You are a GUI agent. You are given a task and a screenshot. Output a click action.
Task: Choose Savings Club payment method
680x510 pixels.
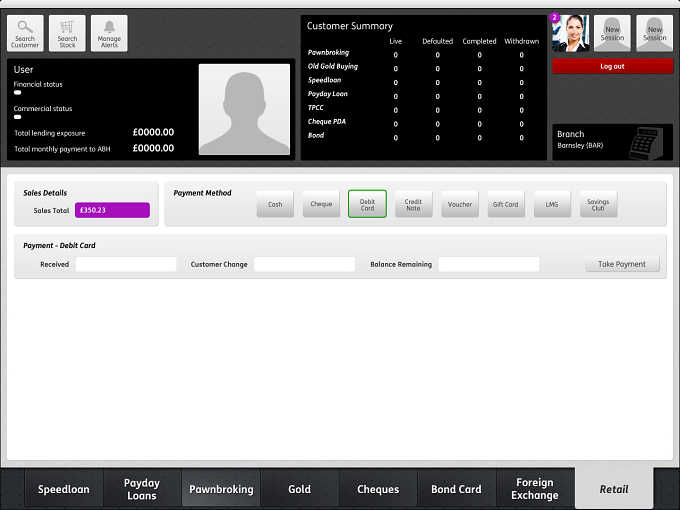(598, 204)
